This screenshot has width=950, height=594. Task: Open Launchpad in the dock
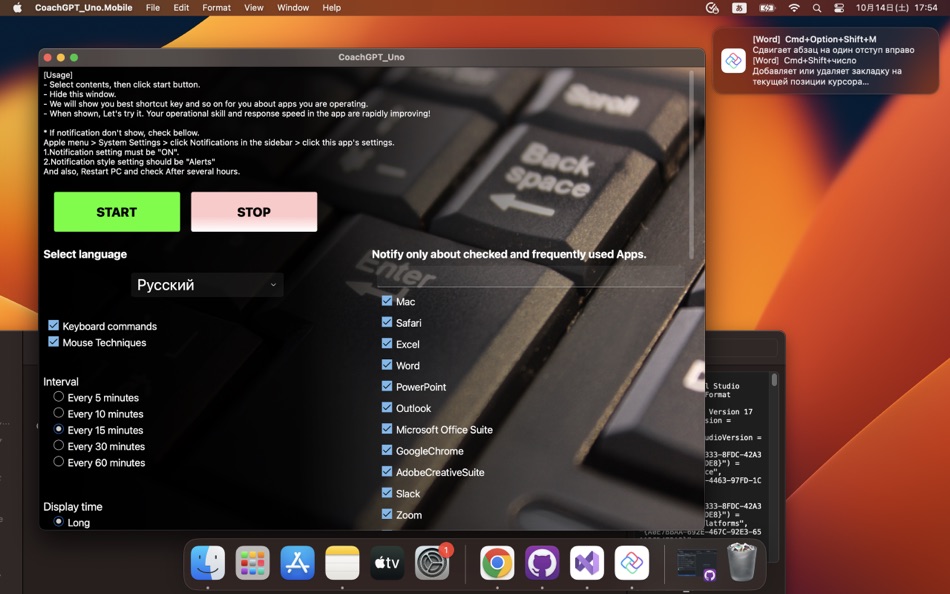click(253, 562)
